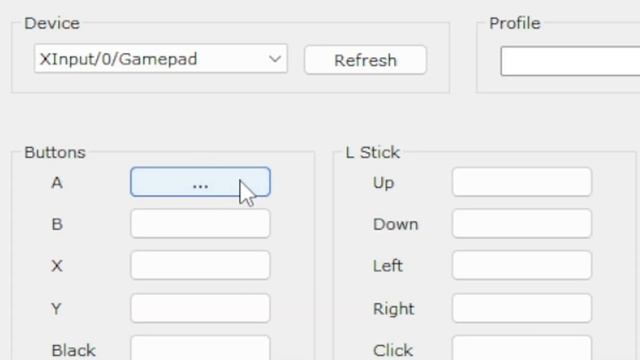Open the XInput/0/Gamepad device dropdown
Viewport: 640px width, 360px height.
point(161,59)
